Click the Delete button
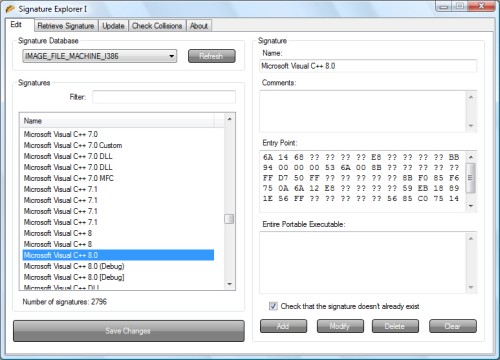500x360 pixels. coord(395,326)
